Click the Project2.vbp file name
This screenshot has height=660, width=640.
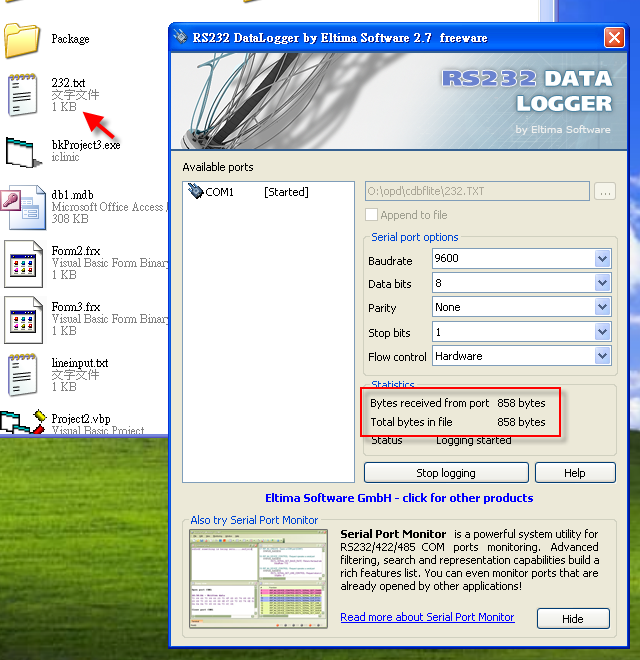pos(81,419)
